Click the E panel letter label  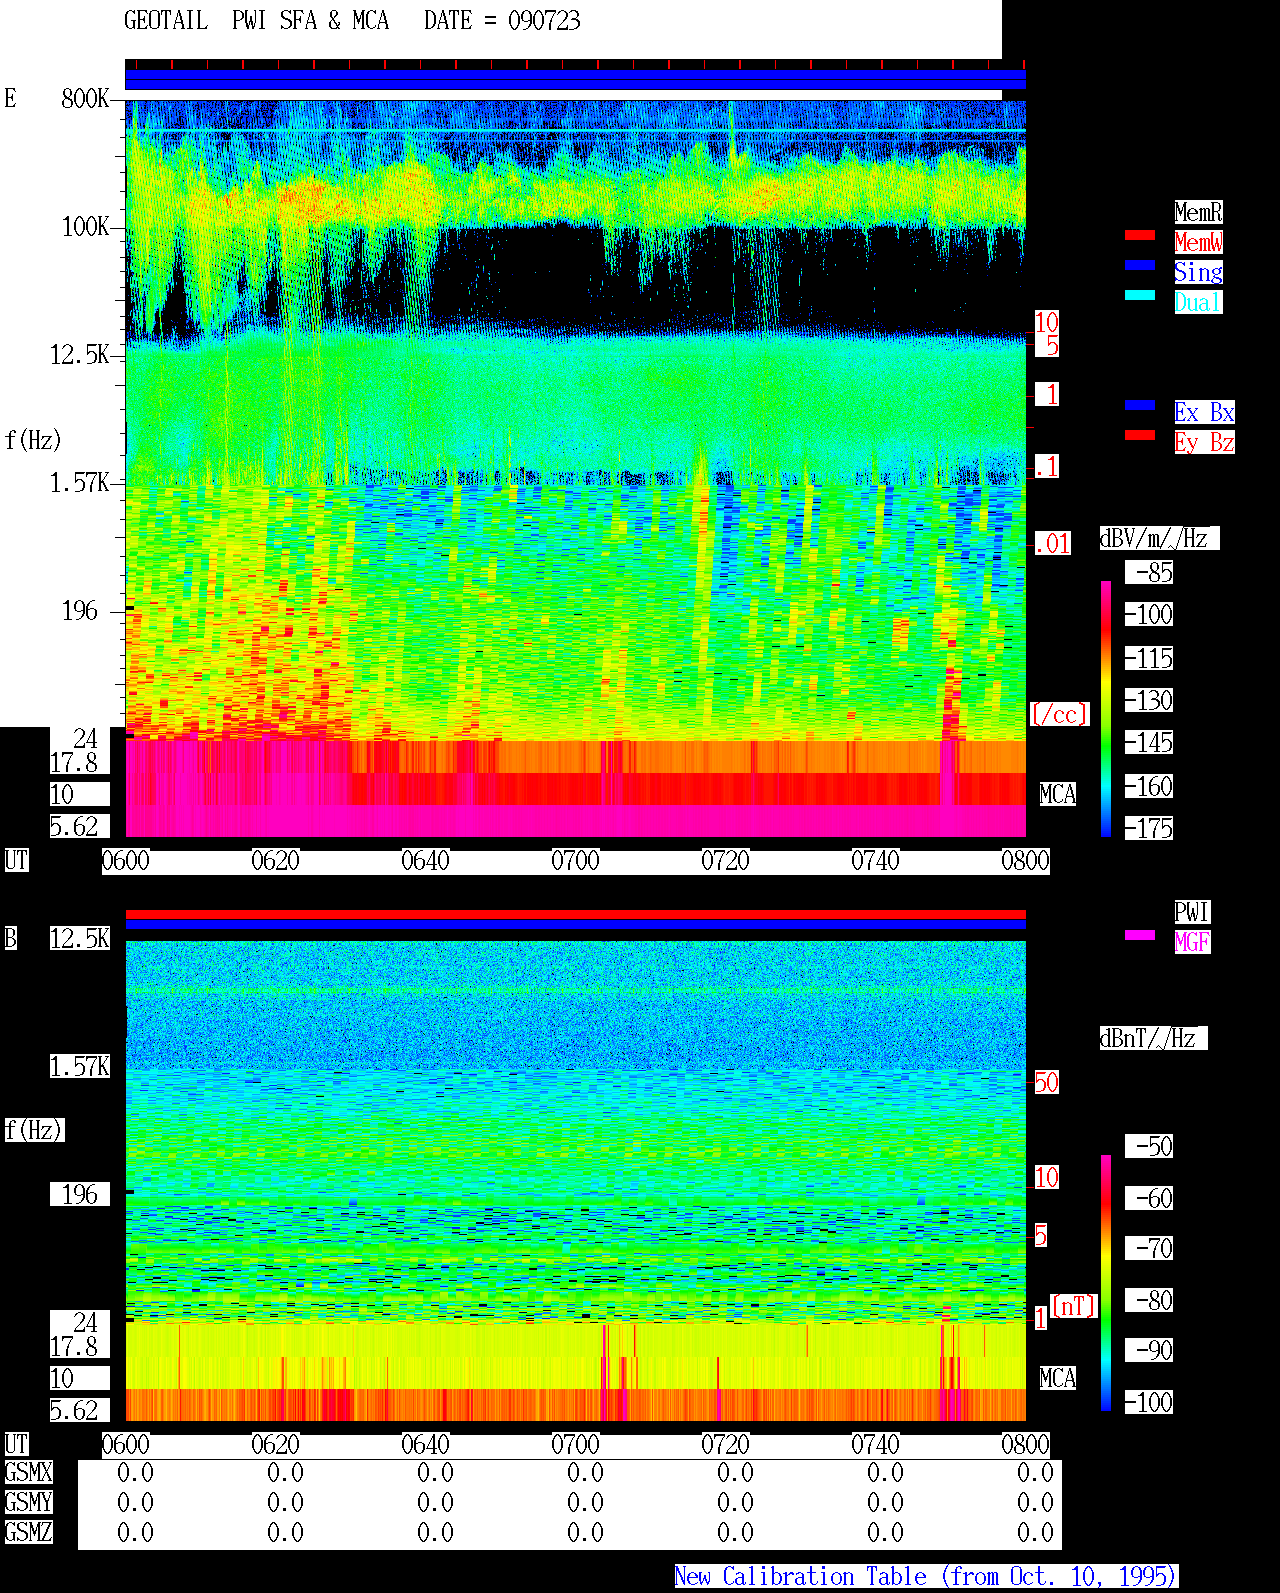click(10, 98)
